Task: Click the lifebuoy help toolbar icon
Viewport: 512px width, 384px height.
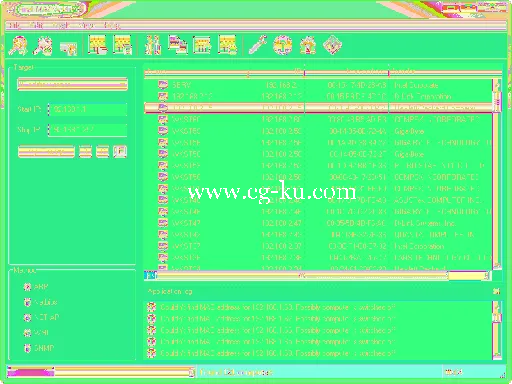Action: [283, 45]
